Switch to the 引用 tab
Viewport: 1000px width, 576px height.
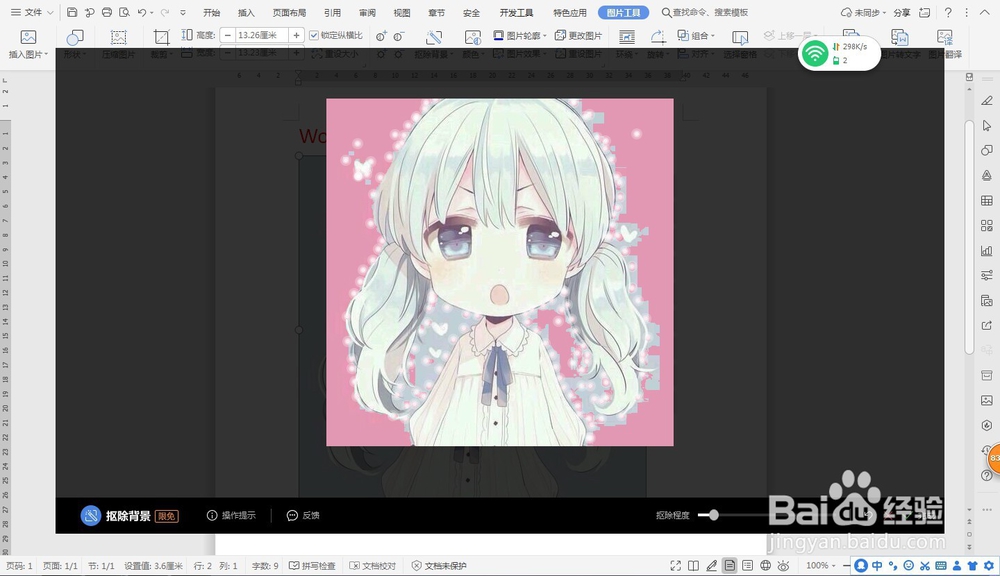[x=332, y=12]
